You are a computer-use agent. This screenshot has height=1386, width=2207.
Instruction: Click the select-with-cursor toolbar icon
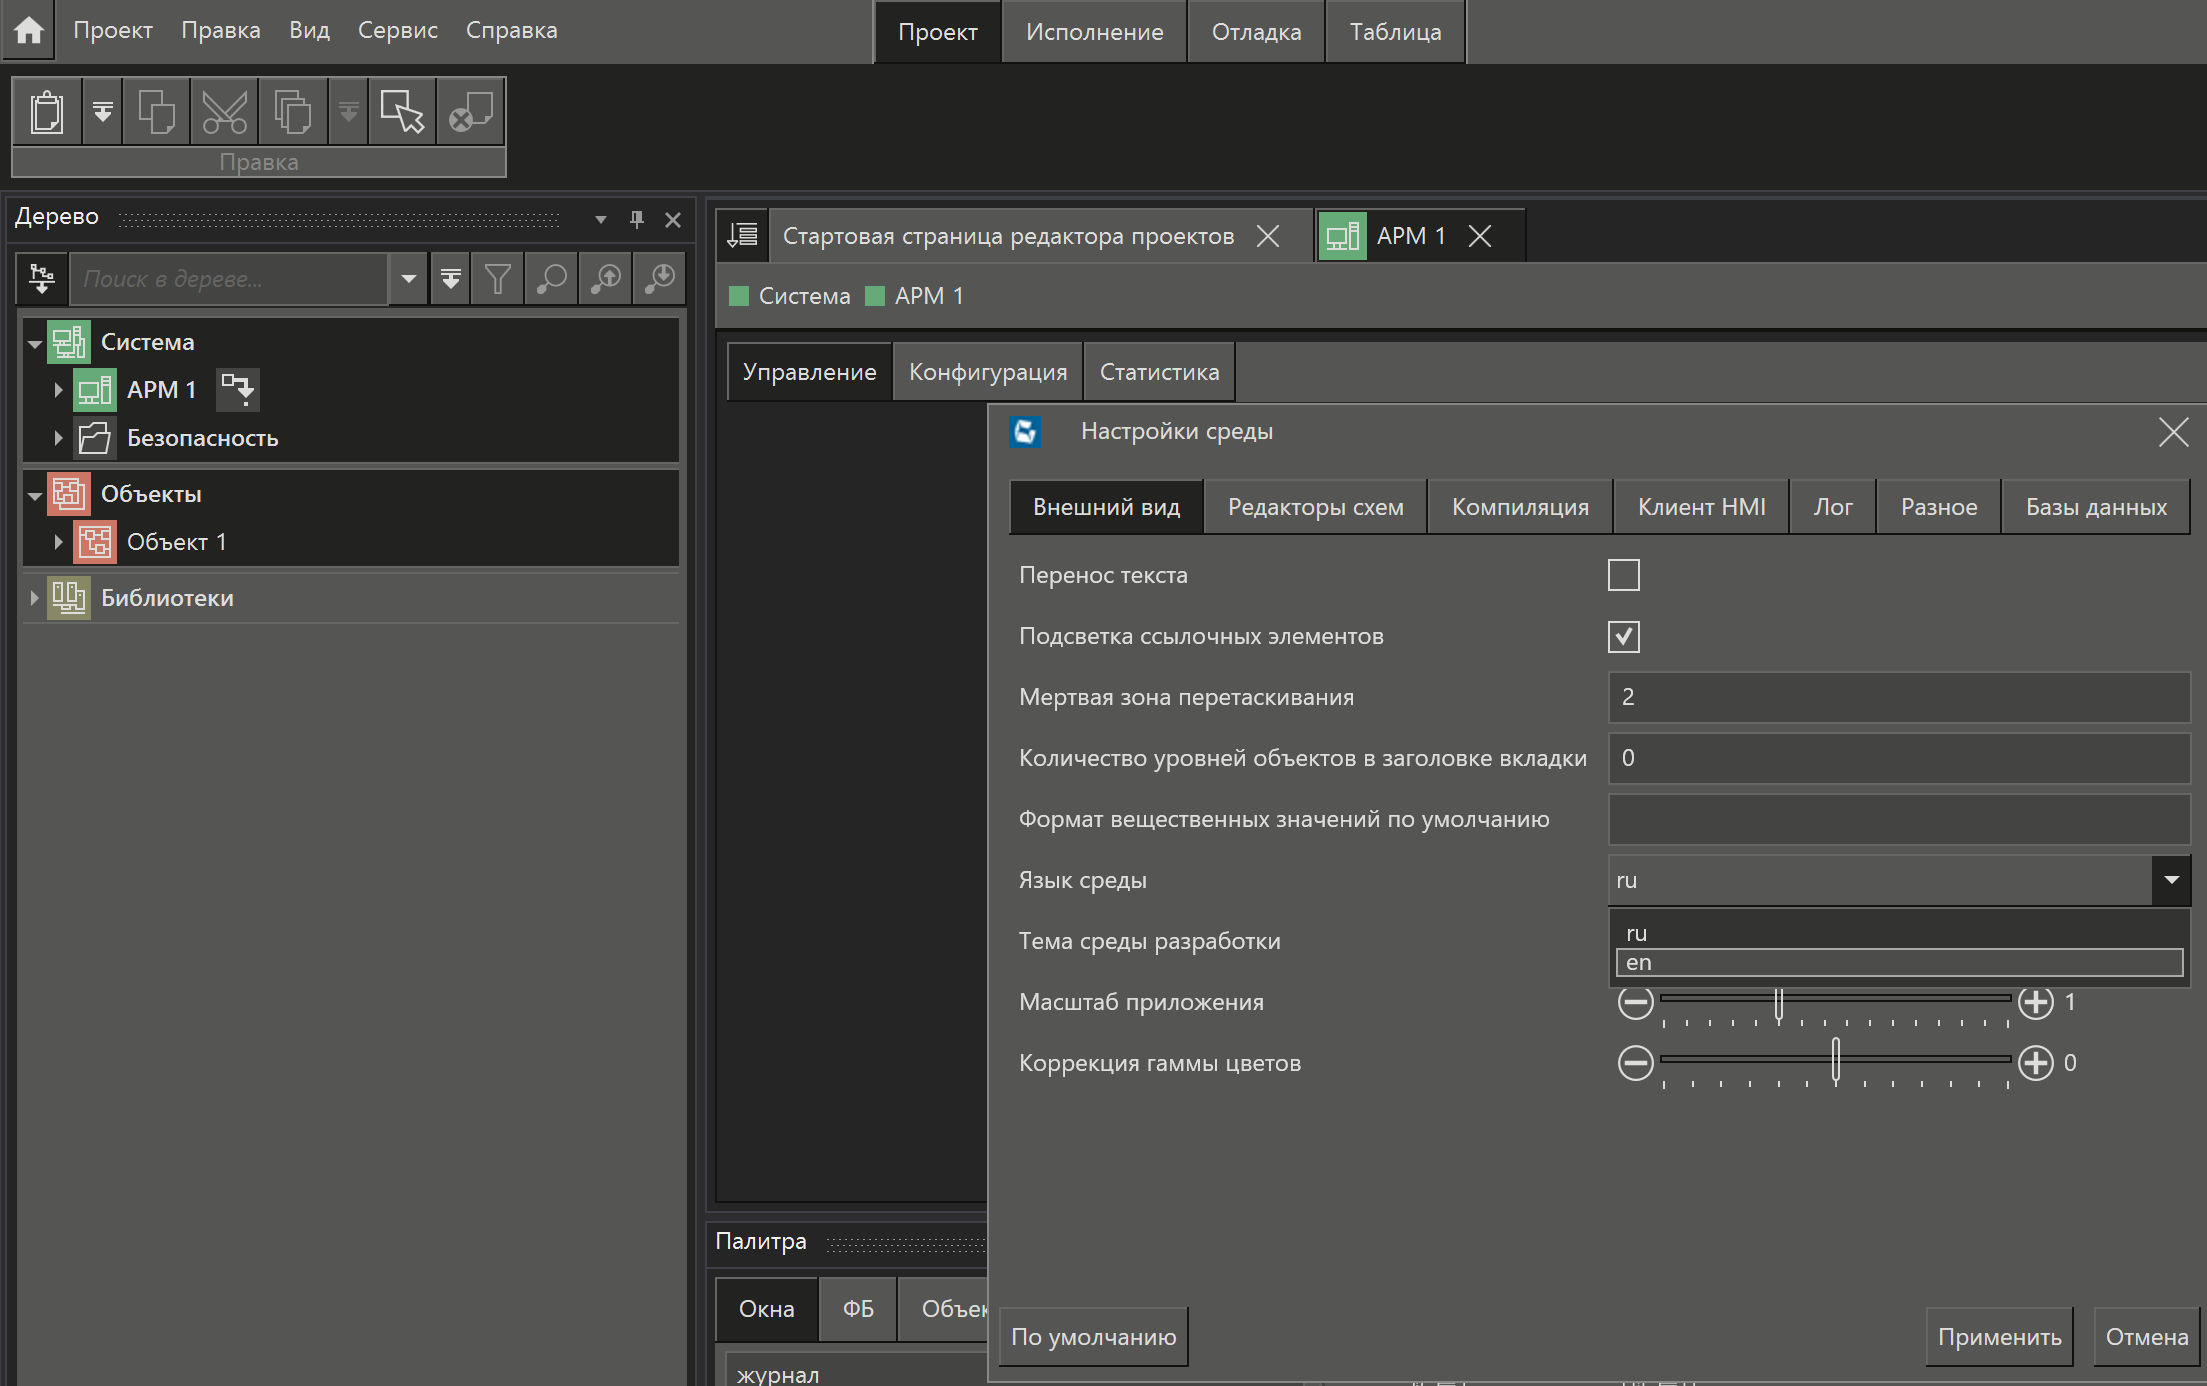pos(402,112)
